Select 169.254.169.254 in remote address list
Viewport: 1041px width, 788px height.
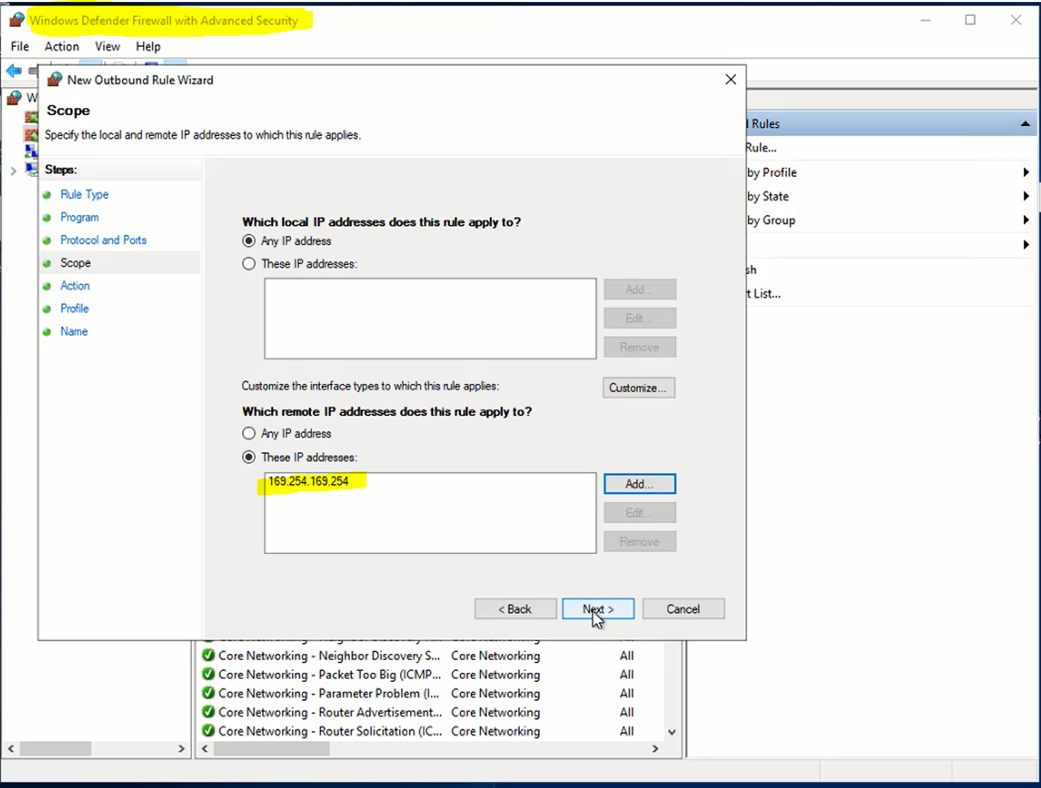[x=308, y=481]
